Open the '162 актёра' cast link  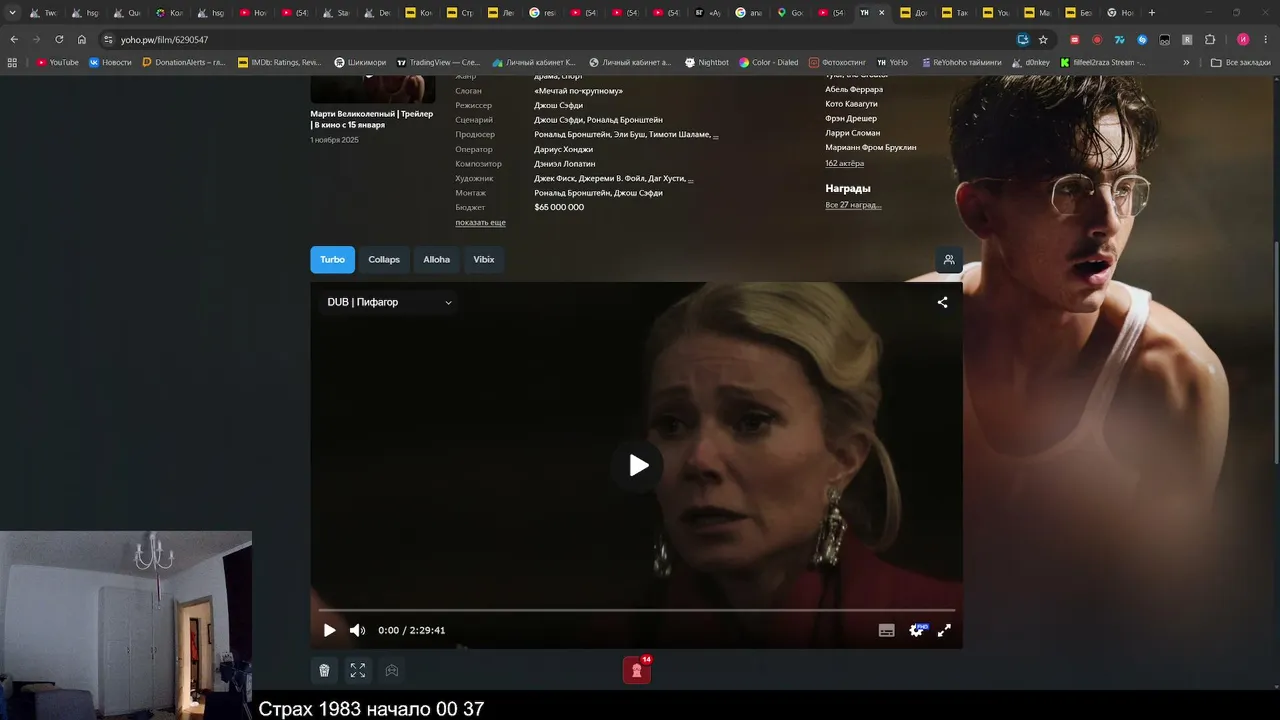click(x=844, y=163)
